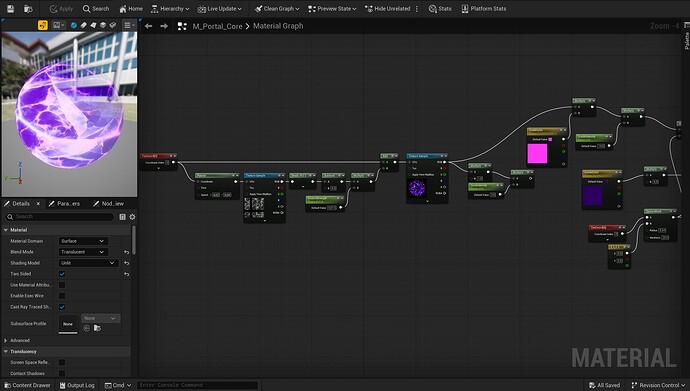Open Blend Mode dropdown

coord(83,252)
